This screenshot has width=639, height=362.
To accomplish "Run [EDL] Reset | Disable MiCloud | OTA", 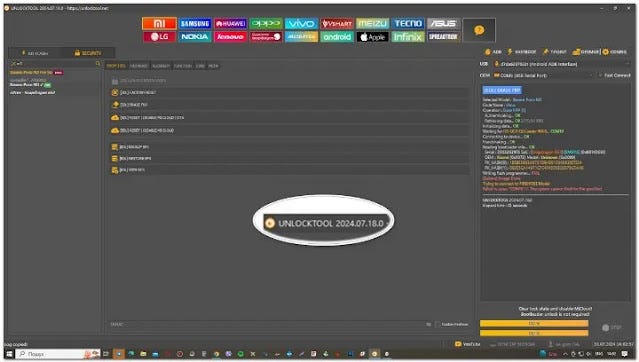I will coord(290,117).
